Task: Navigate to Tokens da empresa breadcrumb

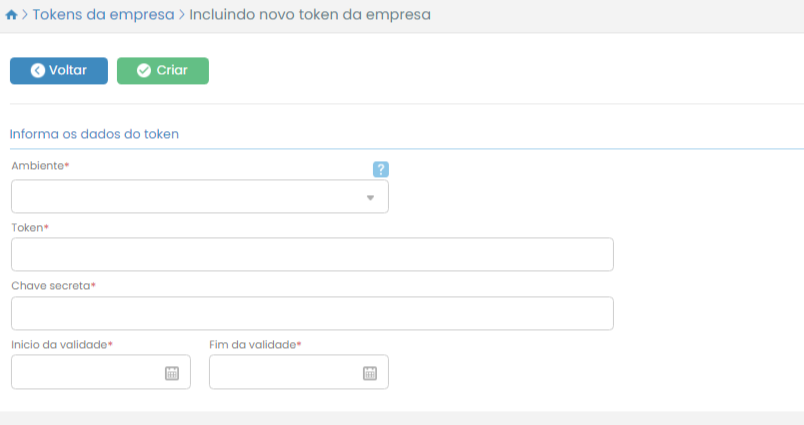Action: 103,16
